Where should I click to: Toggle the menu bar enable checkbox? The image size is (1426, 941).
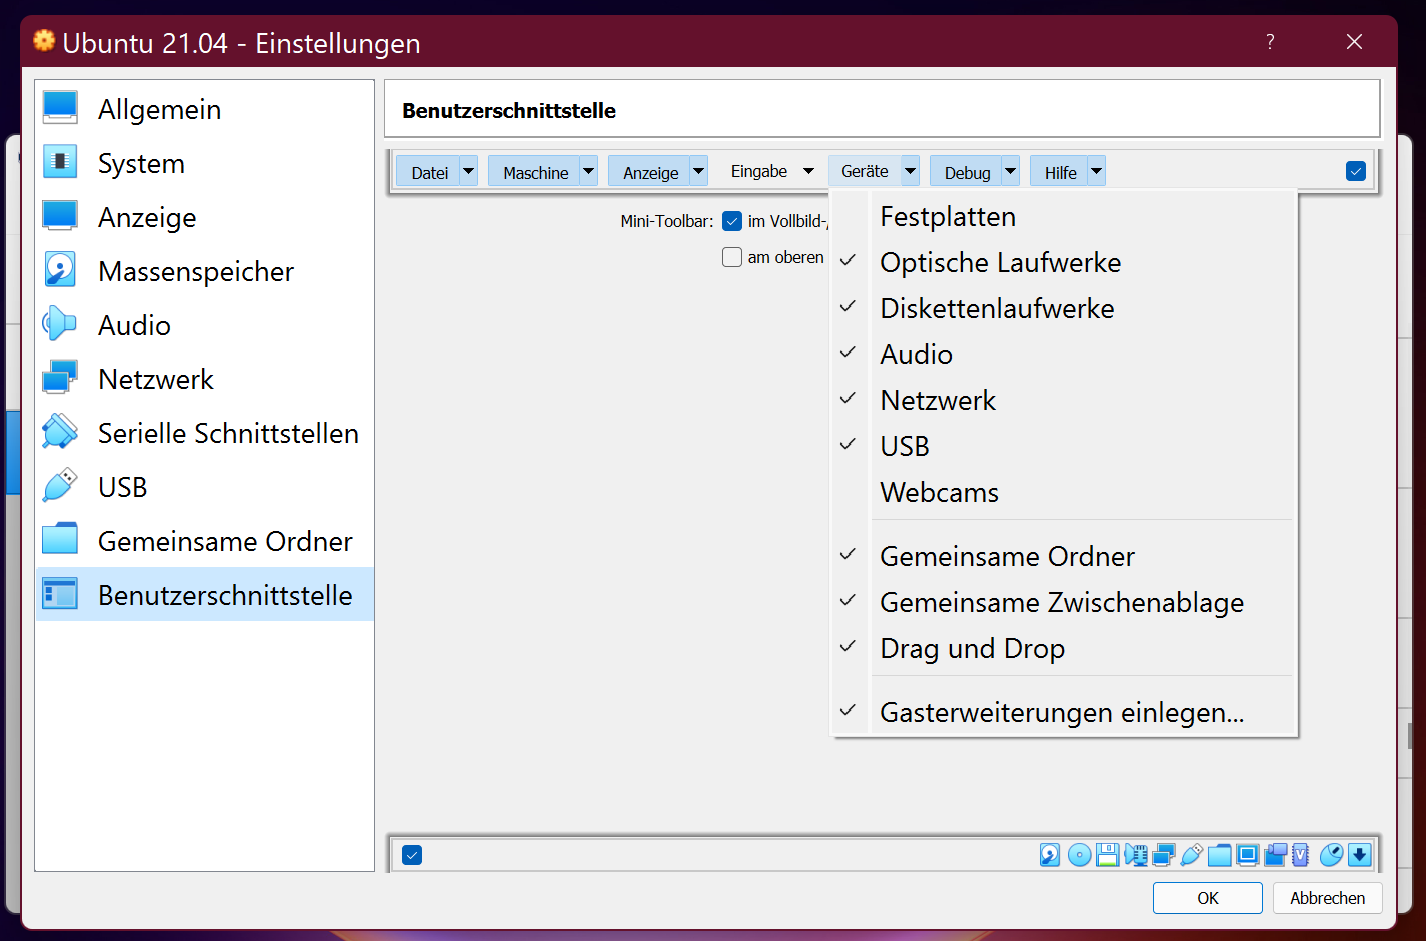click(1356, 171)
